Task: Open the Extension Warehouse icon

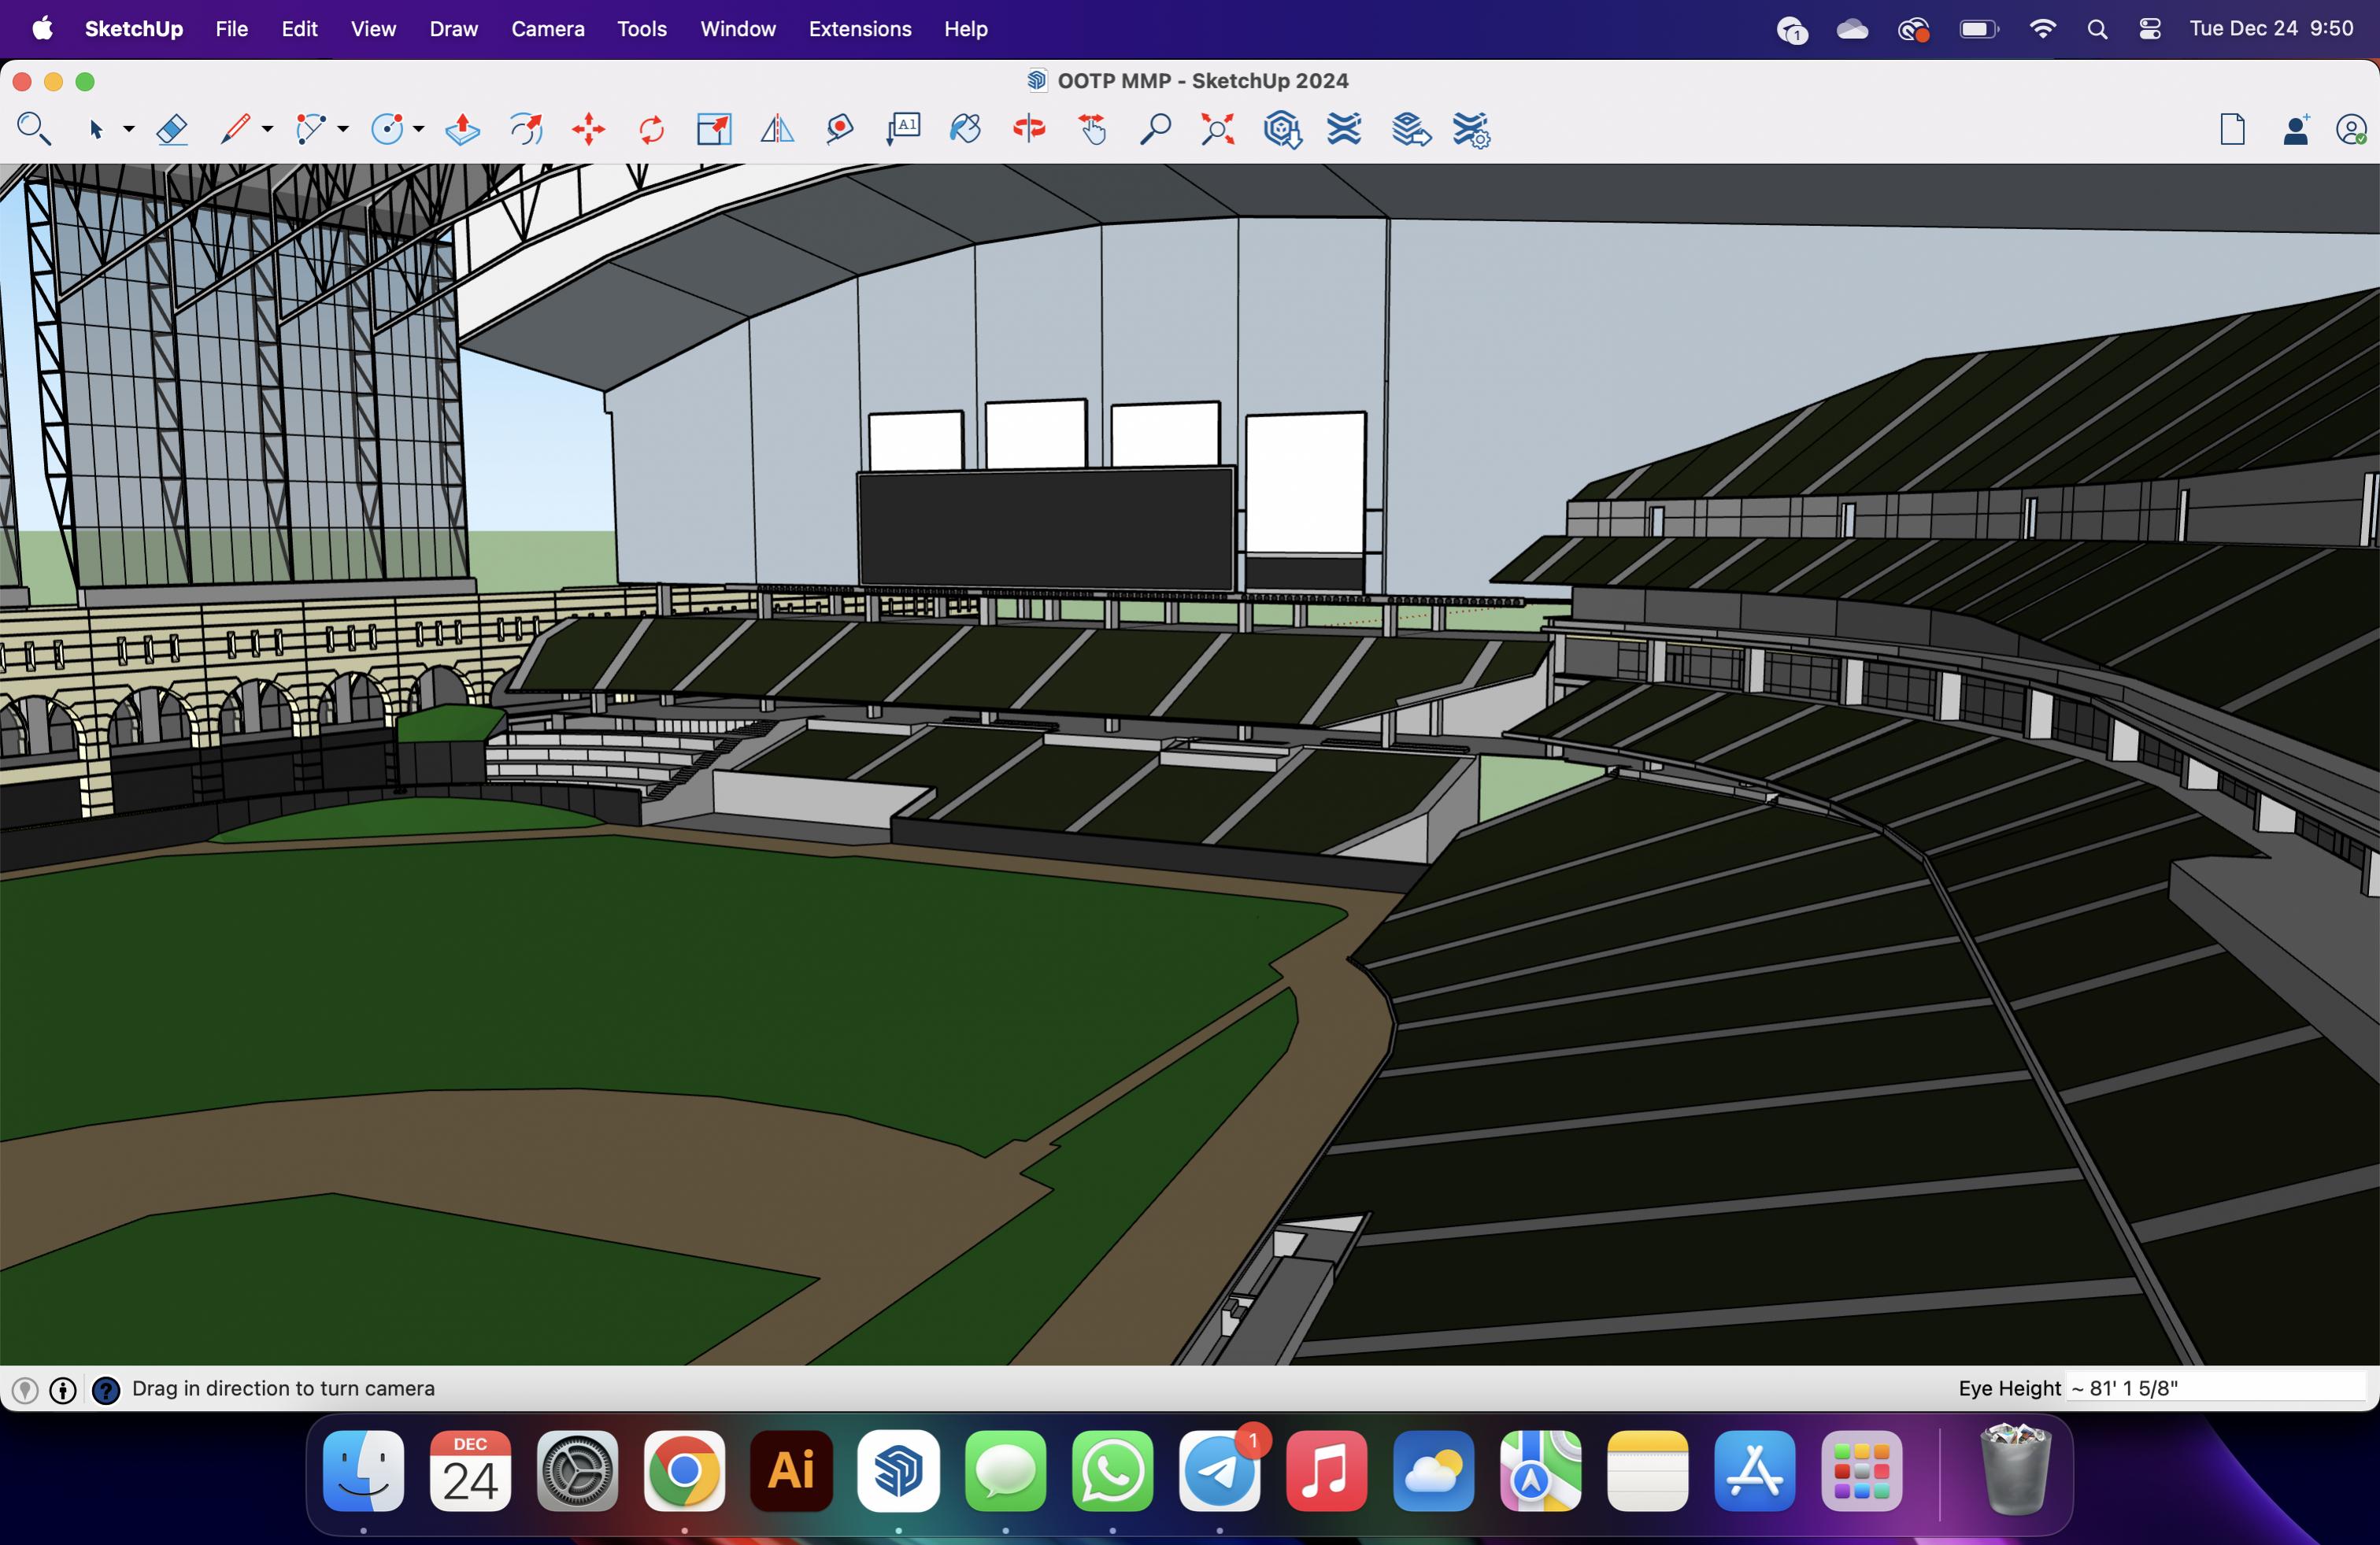Action: (1344, 129)
